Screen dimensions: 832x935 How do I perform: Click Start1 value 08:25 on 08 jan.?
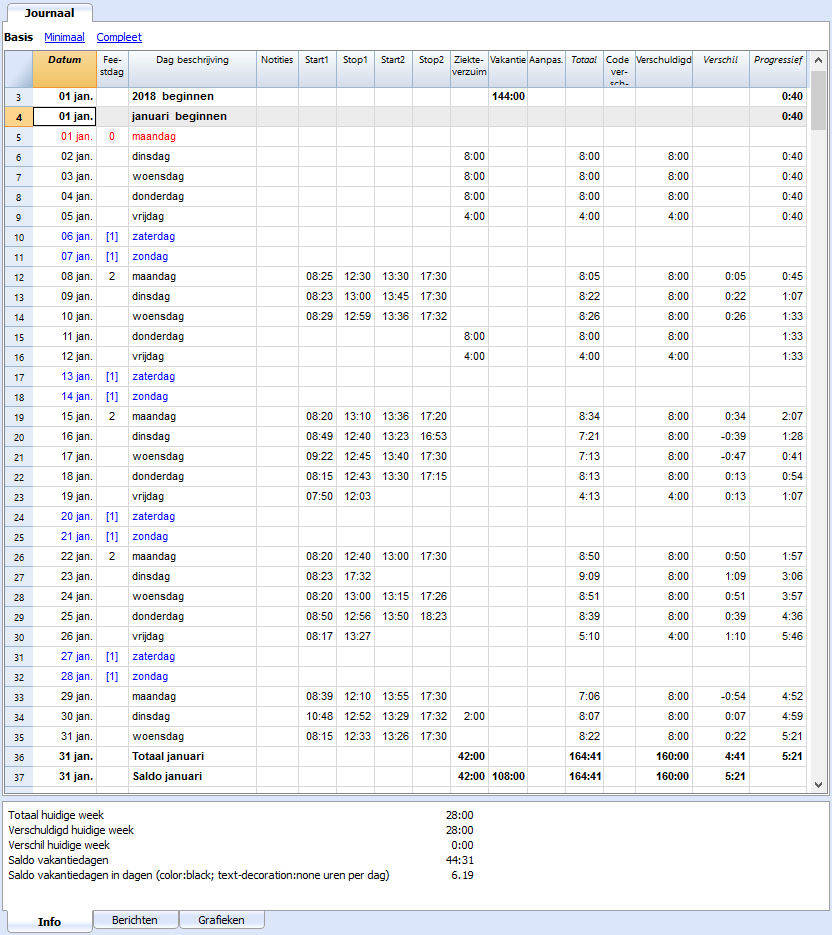click(317, 277)
